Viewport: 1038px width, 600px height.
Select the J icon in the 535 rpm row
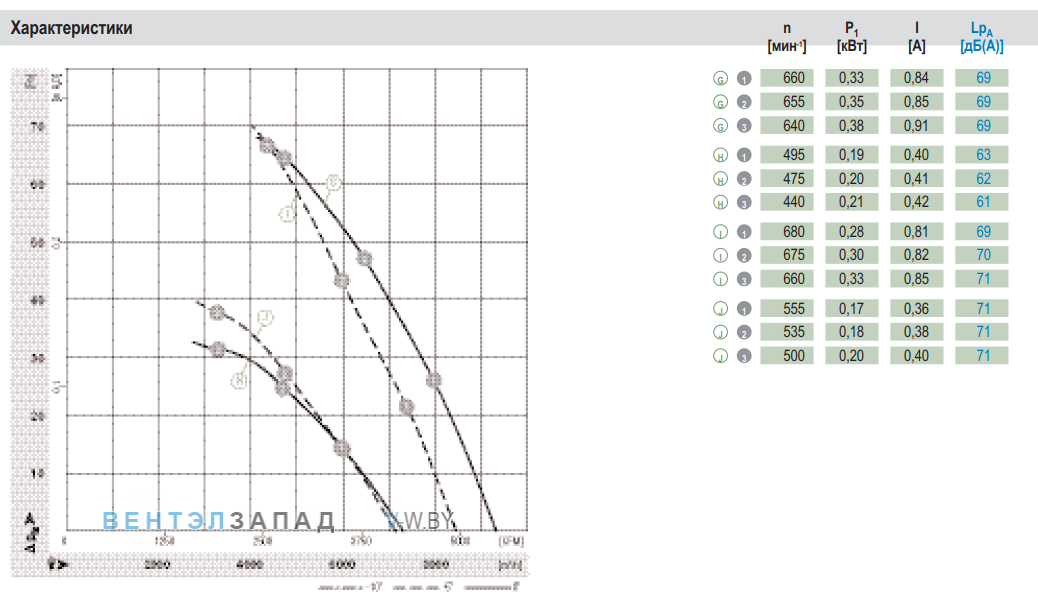pos(720,332)
